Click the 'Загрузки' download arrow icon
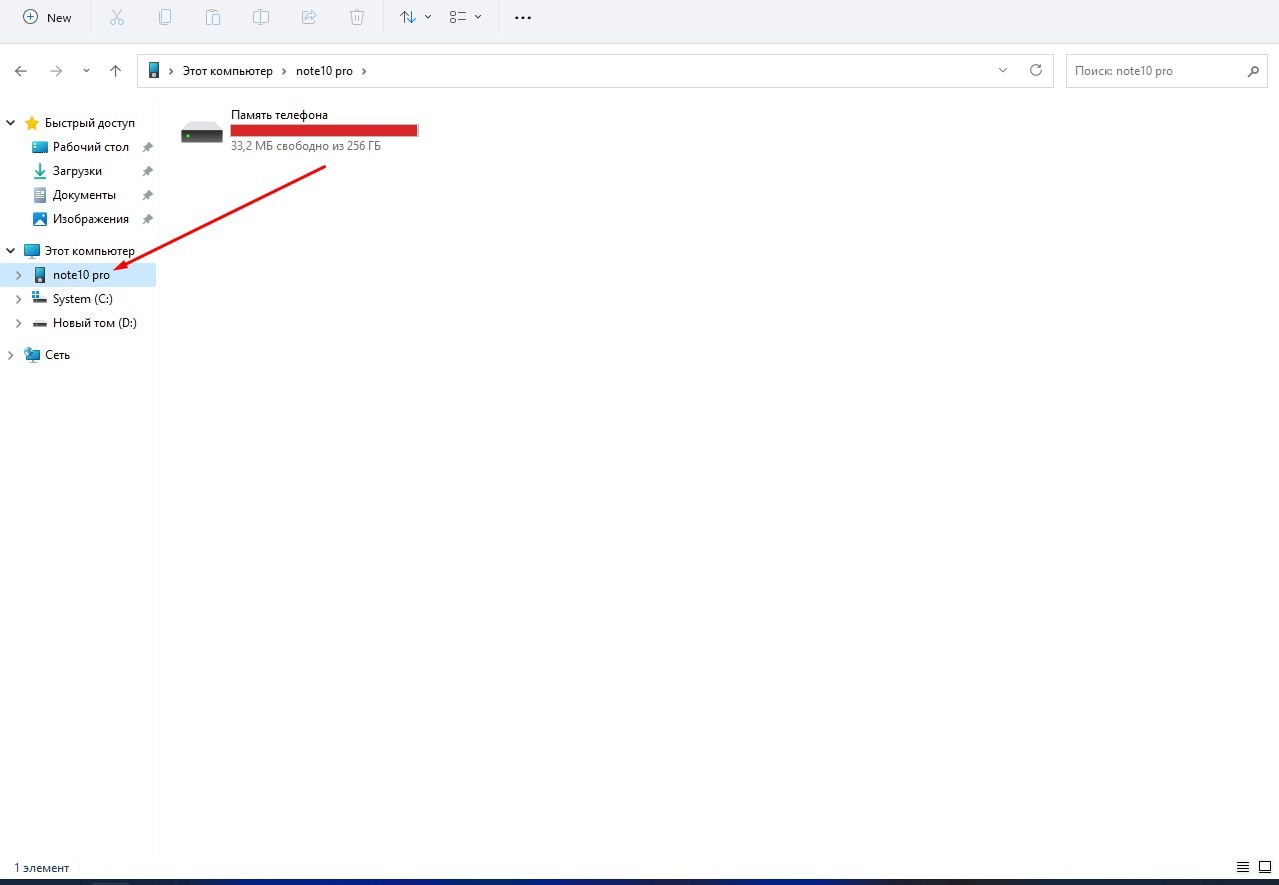Viewport: 1279px width, 885px height. [x=40, y=171]
